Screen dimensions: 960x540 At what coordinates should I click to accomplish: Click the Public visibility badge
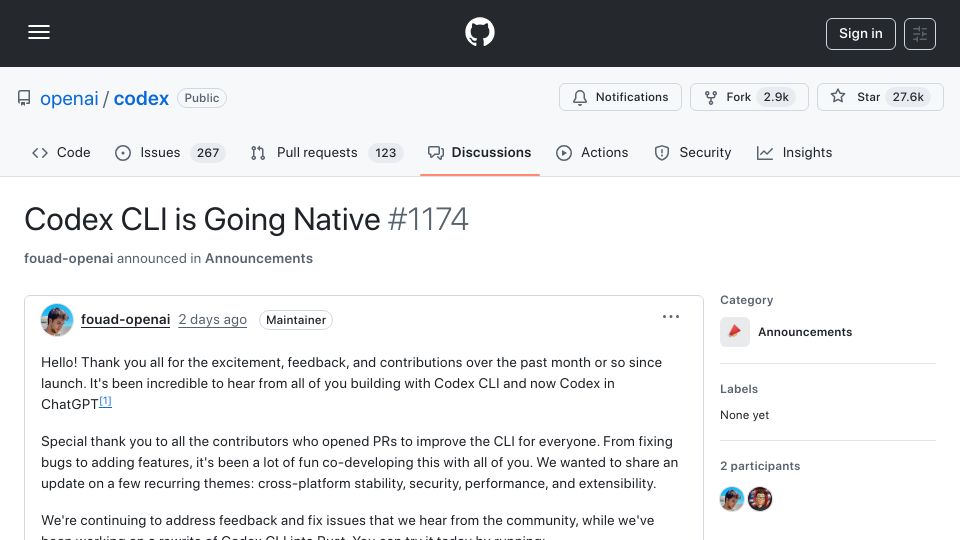[201, 98]
